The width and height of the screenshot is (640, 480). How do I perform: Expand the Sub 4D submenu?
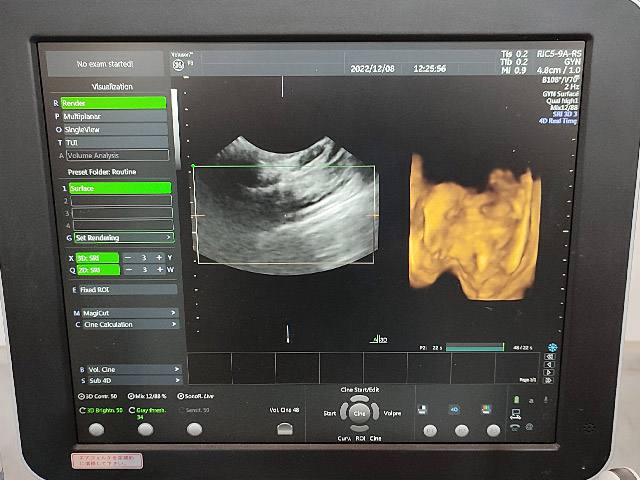click(135, 380)
